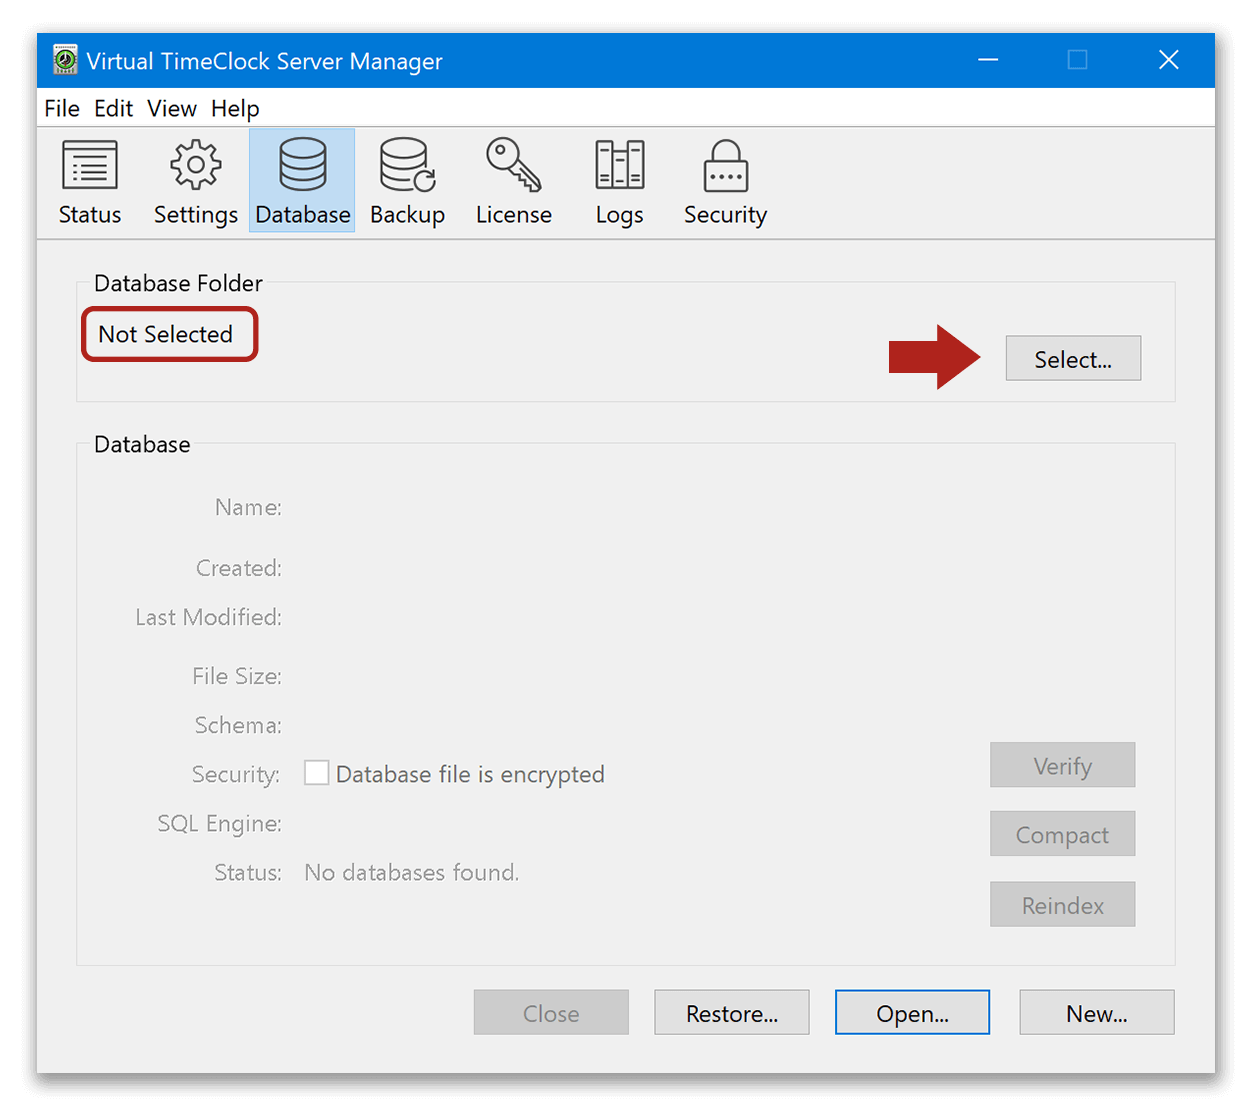
Task: Open the Security lock panel
Action: [726, 181]
